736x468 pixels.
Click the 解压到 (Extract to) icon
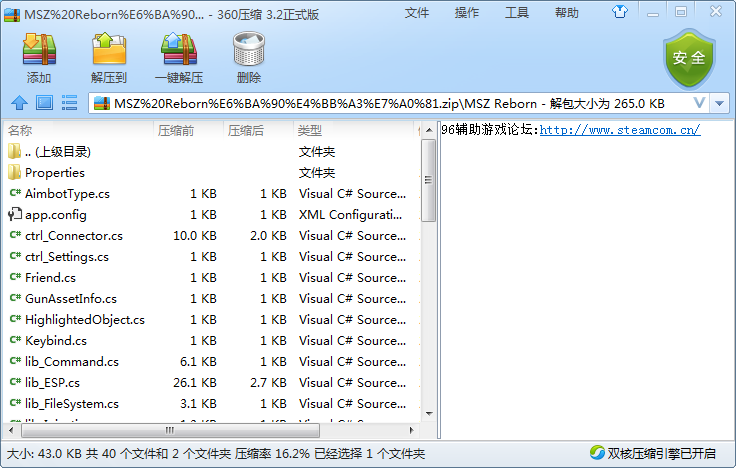108,58
